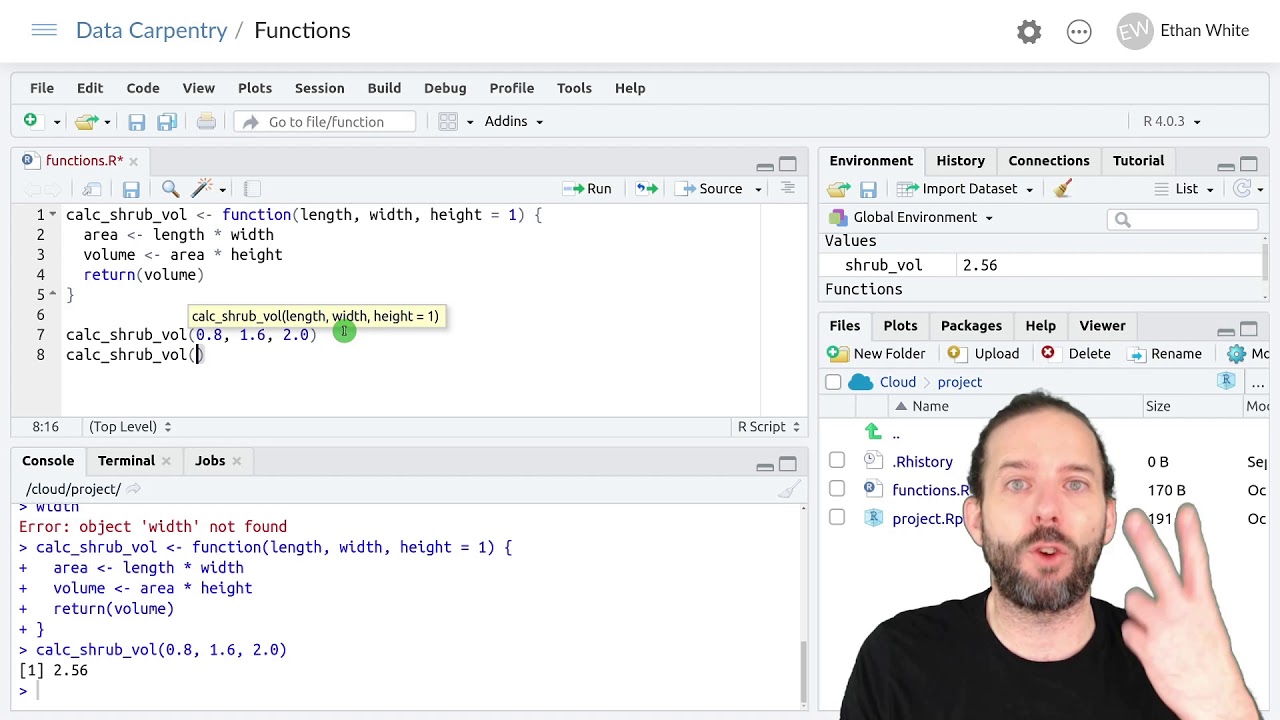This screenshot has width=1280, height=720.
Task: Save functions.R from editor toolbar
Action: point(131,189)
